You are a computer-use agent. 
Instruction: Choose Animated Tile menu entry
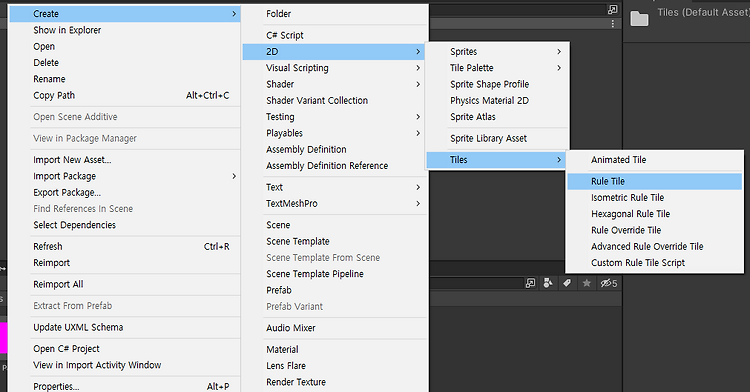(654, 160)
